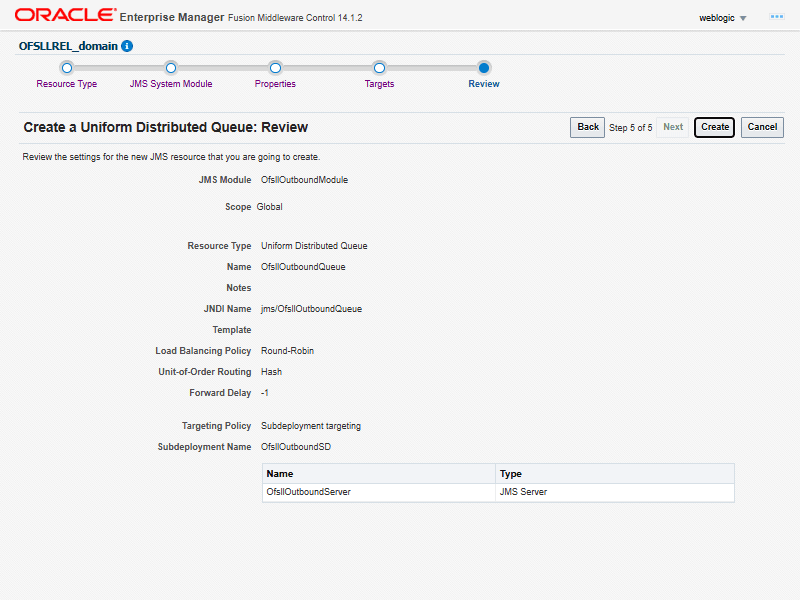Select the Targets step label
Screen dimensions: 800x600
[379, 84]
